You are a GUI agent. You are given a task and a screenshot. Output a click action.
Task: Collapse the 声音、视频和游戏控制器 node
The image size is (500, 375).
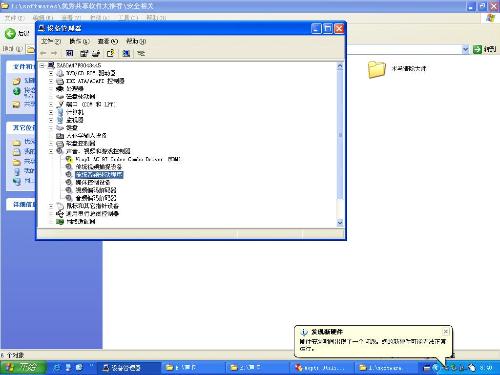click(51, 151)
